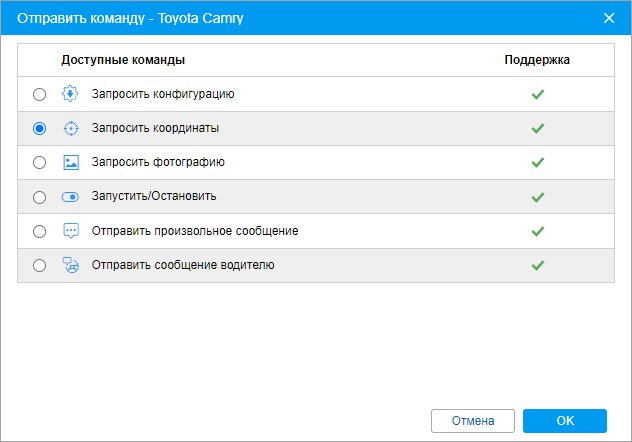
Task: Click the gear icon for Запросить конфигурацию
Action: [70, 94]
